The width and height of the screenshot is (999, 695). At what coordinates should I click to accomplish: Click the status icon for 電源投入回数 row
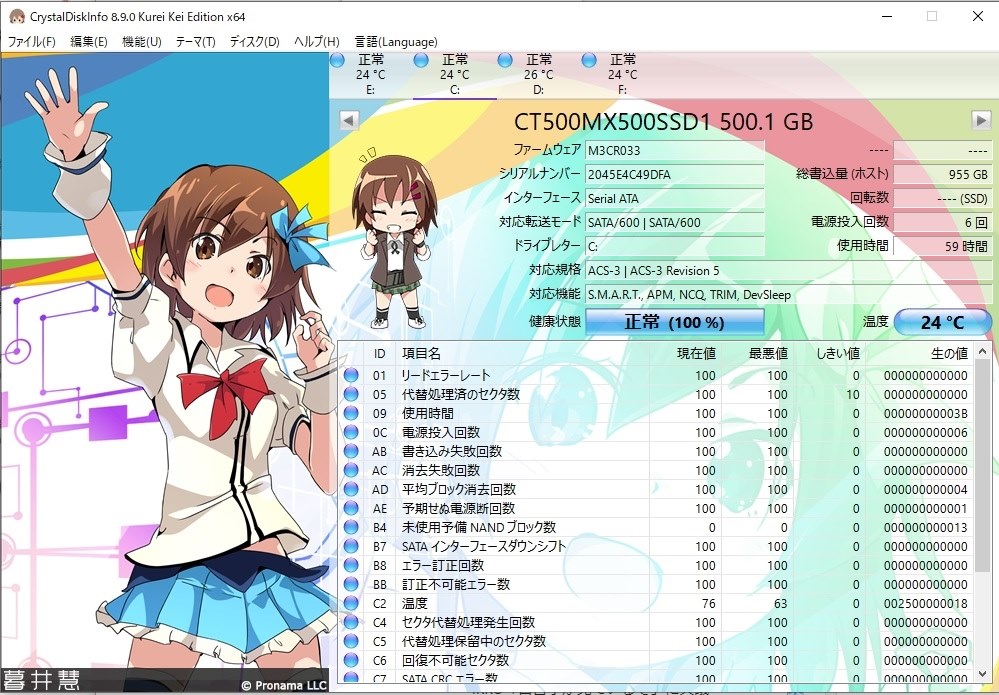(351, 433)
